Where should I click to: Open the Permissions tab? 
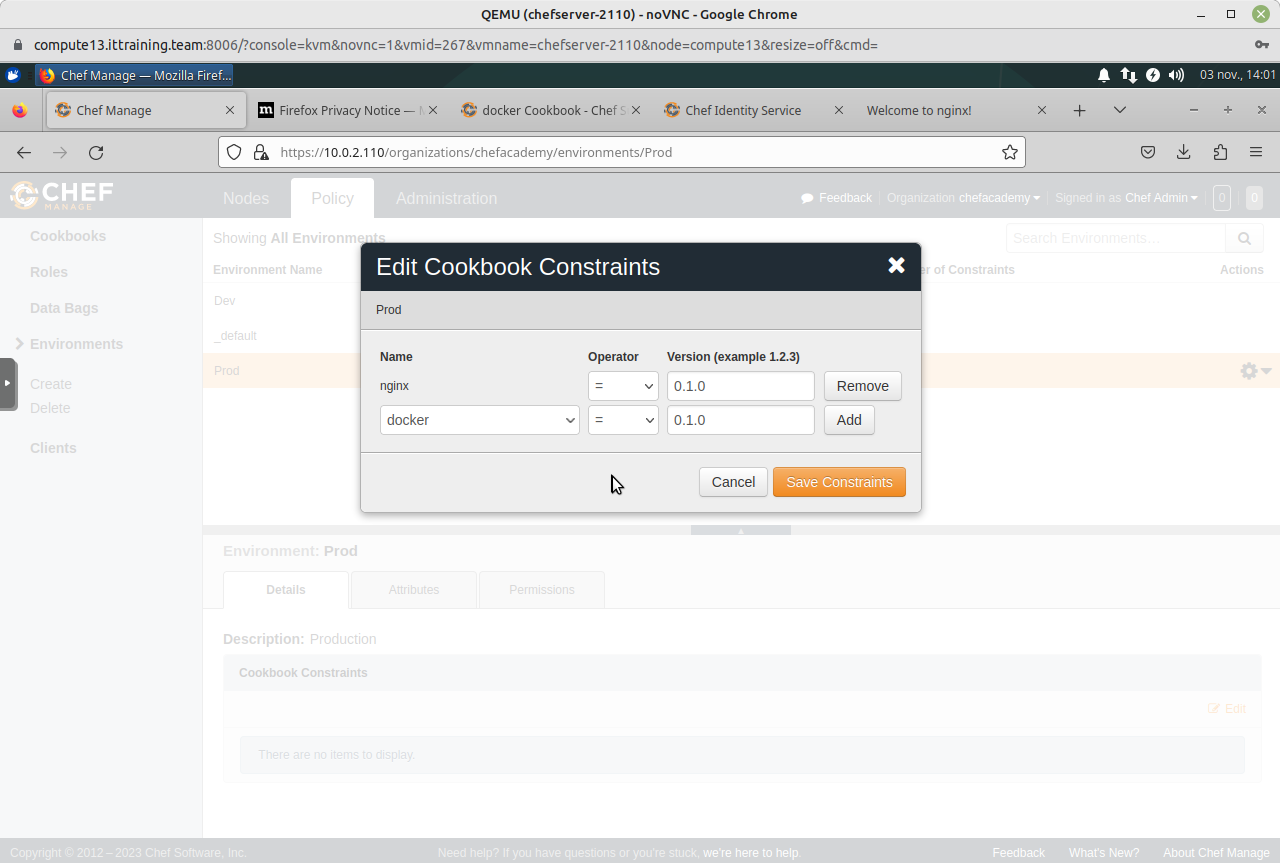click(x=542, y=590)
